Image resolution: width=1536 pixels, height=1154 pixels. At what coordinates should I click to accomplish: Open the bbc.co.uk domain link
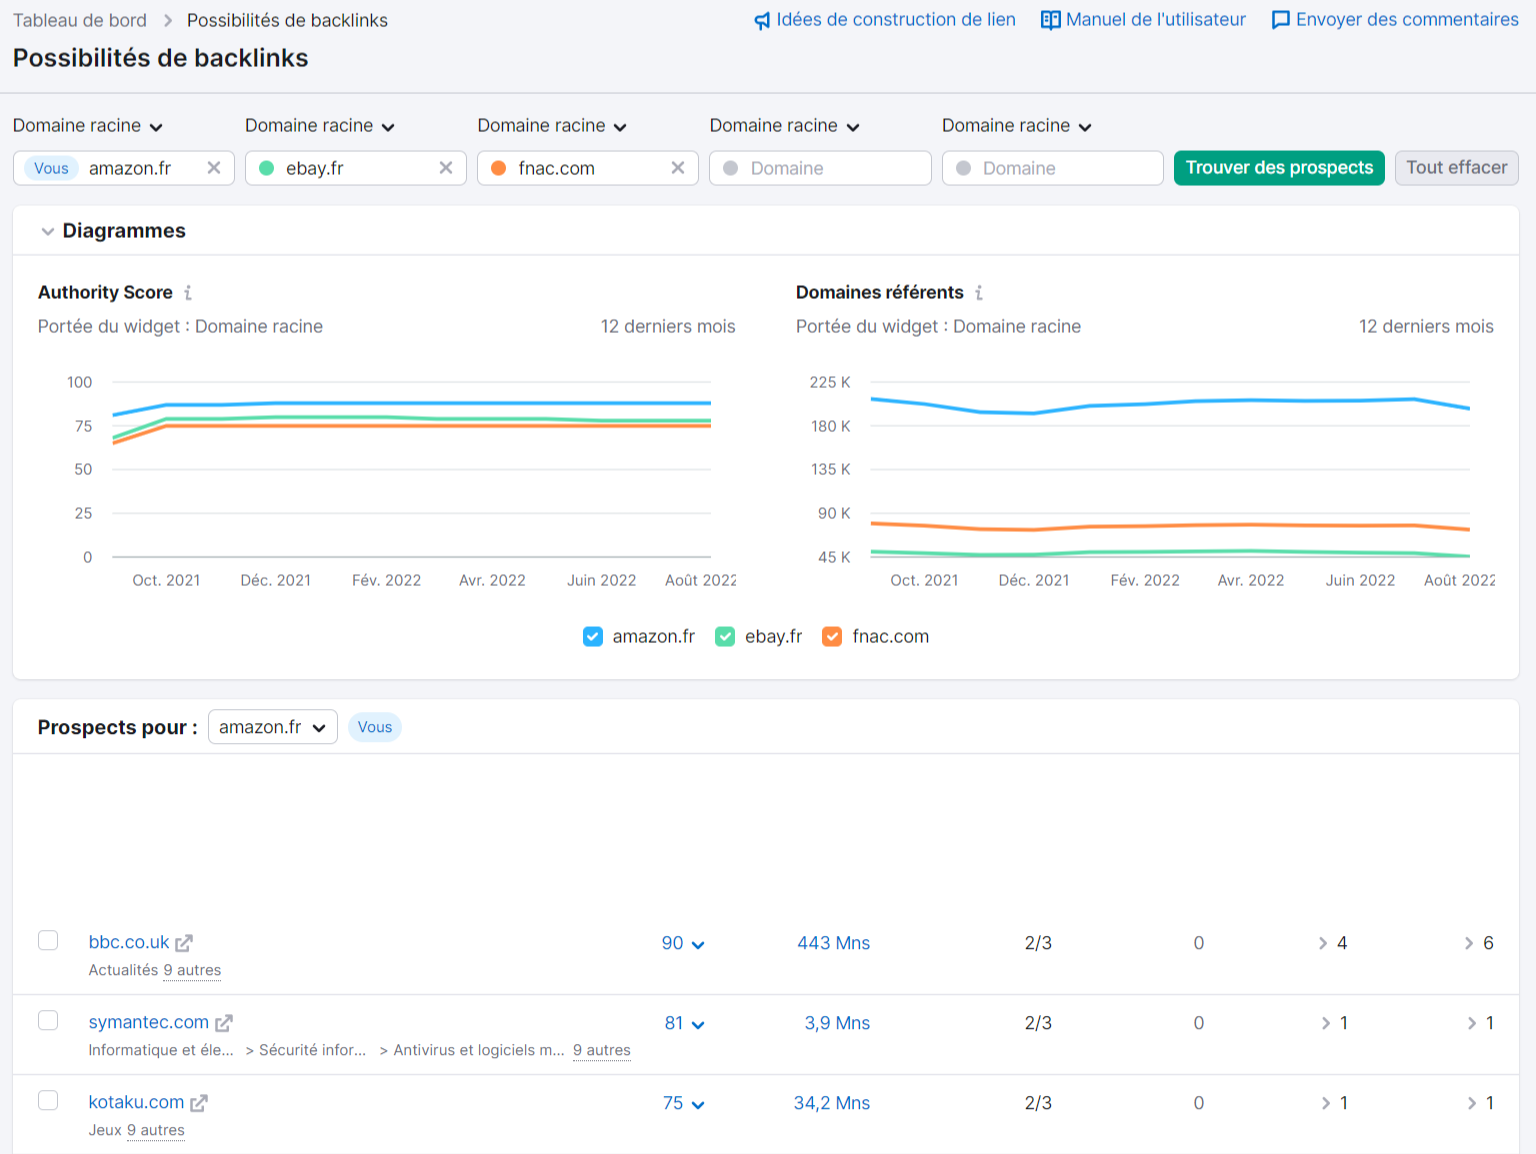[x=129, y=942]
